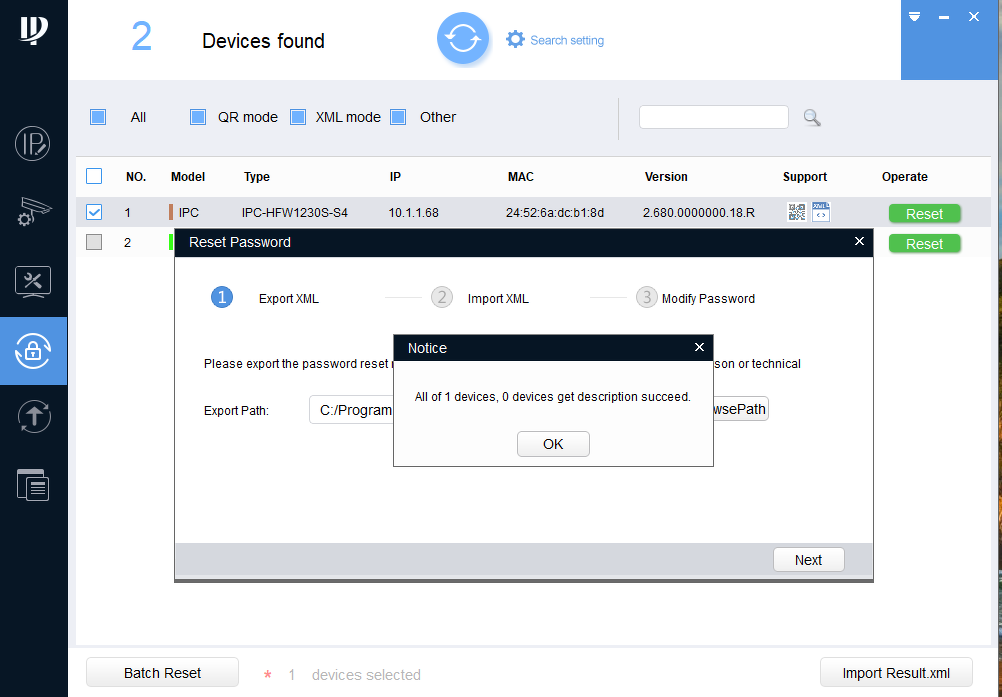Viewport: 1002px width, 697px height.
Task: Open the System Settings tools icon
Action: point(33,282)
